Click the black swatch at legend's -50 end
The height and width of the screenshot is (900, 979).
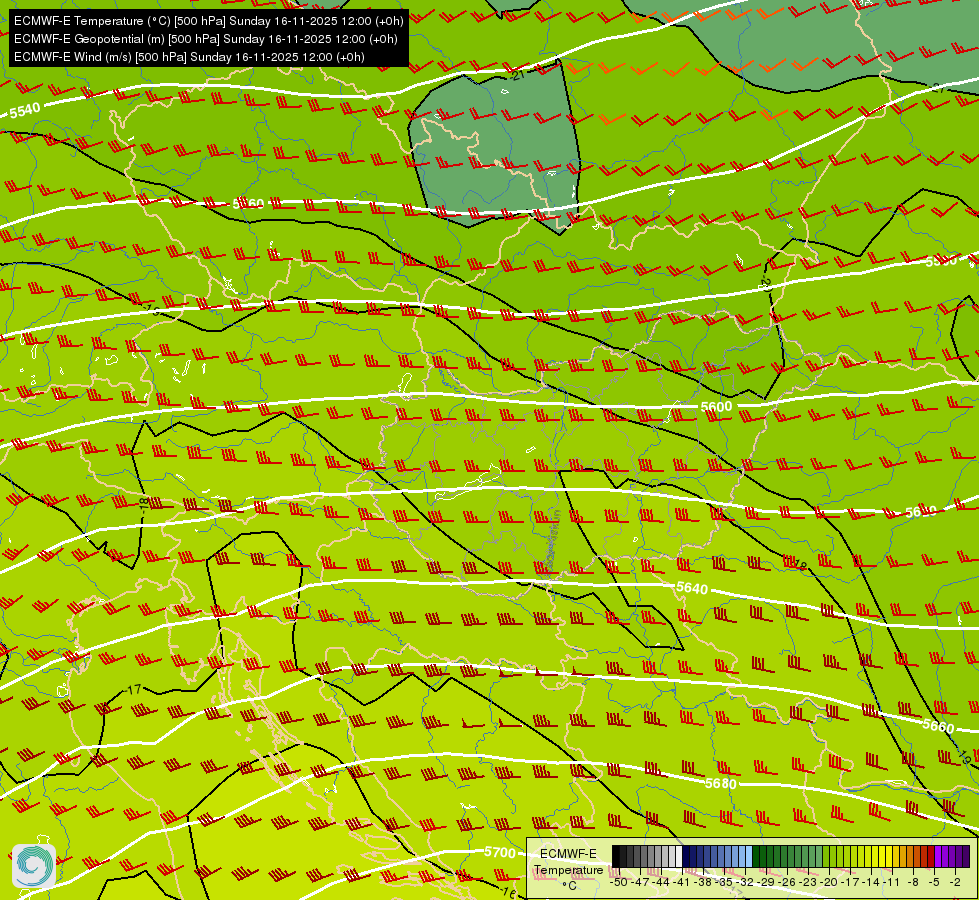tap(616, 856)
